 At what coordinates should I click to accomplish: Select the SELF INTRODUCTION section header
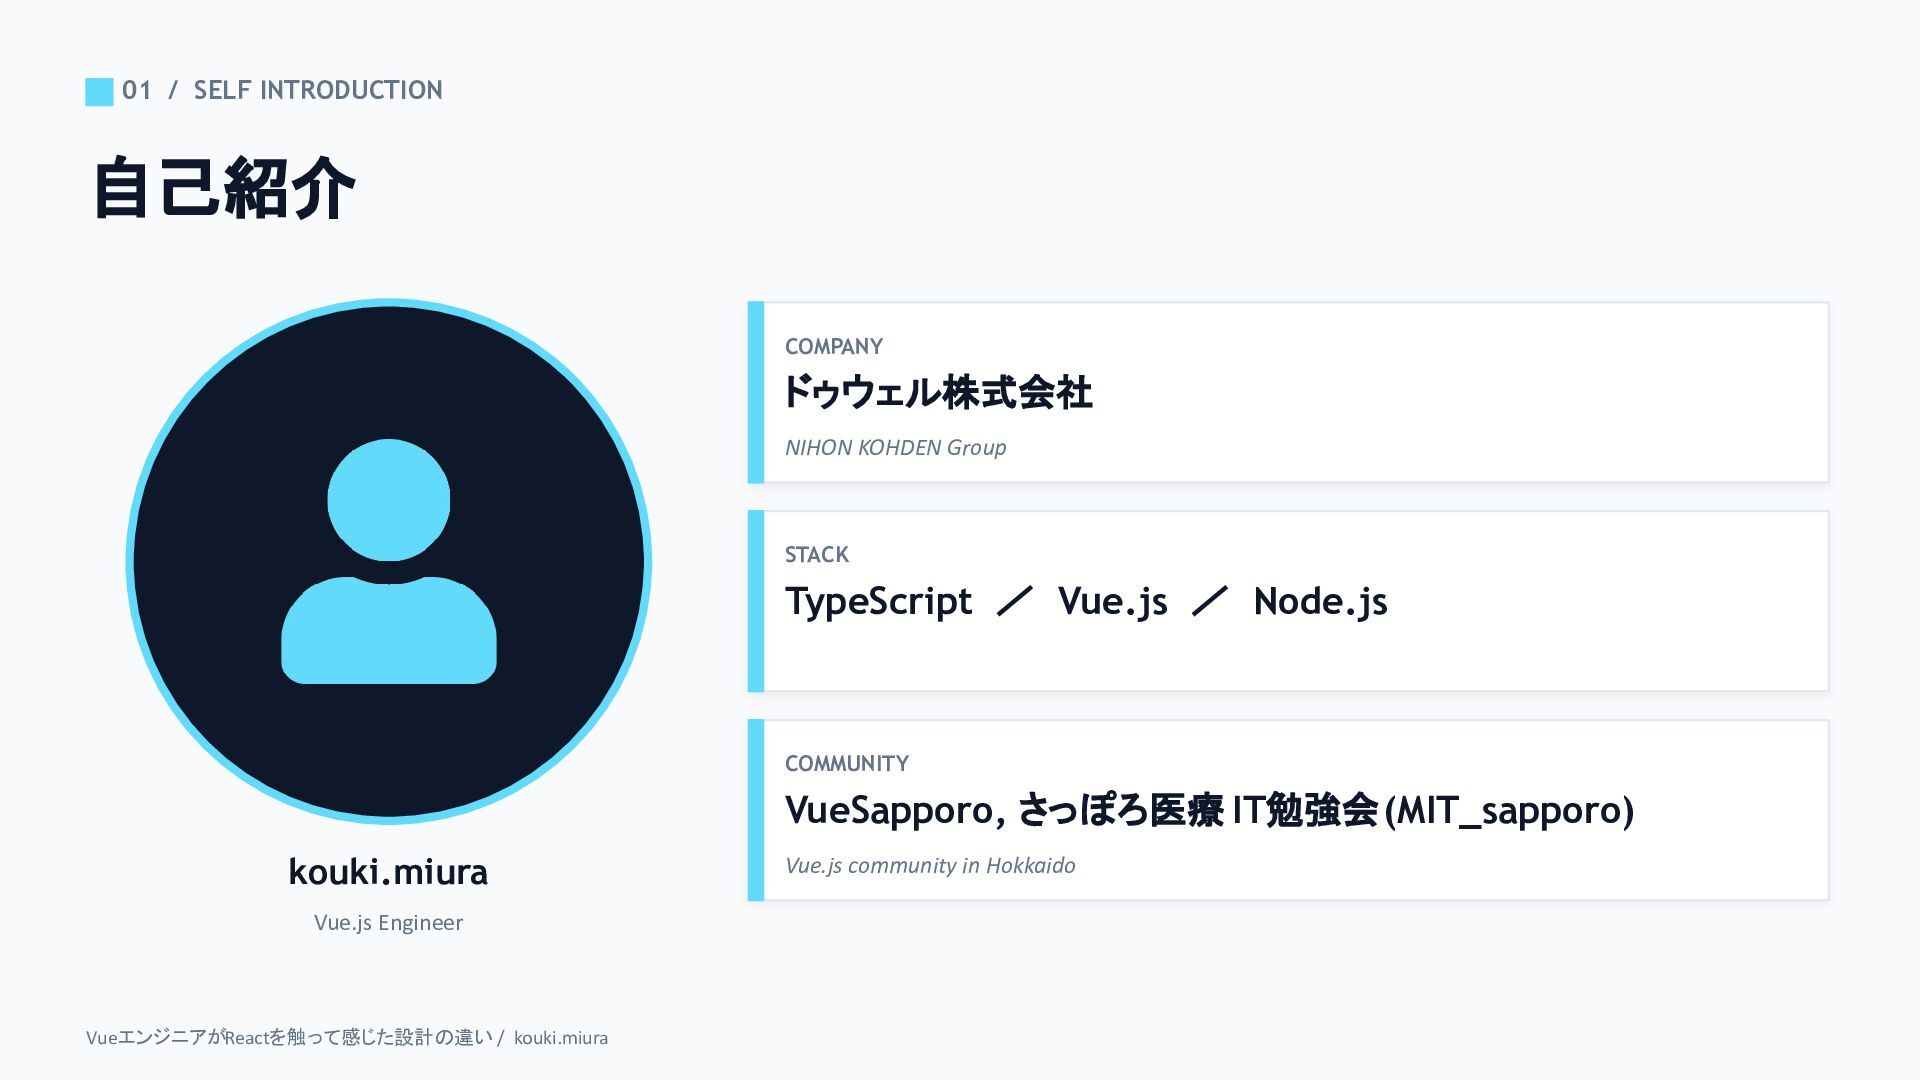pos(317,90)
